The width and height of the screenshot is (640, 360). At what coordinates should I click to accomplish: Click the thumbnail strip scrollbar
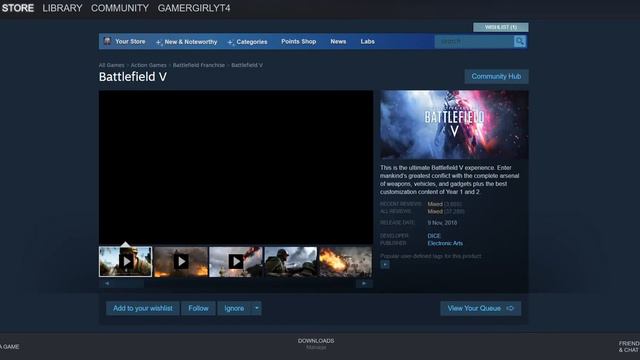[x=236, y=284]
